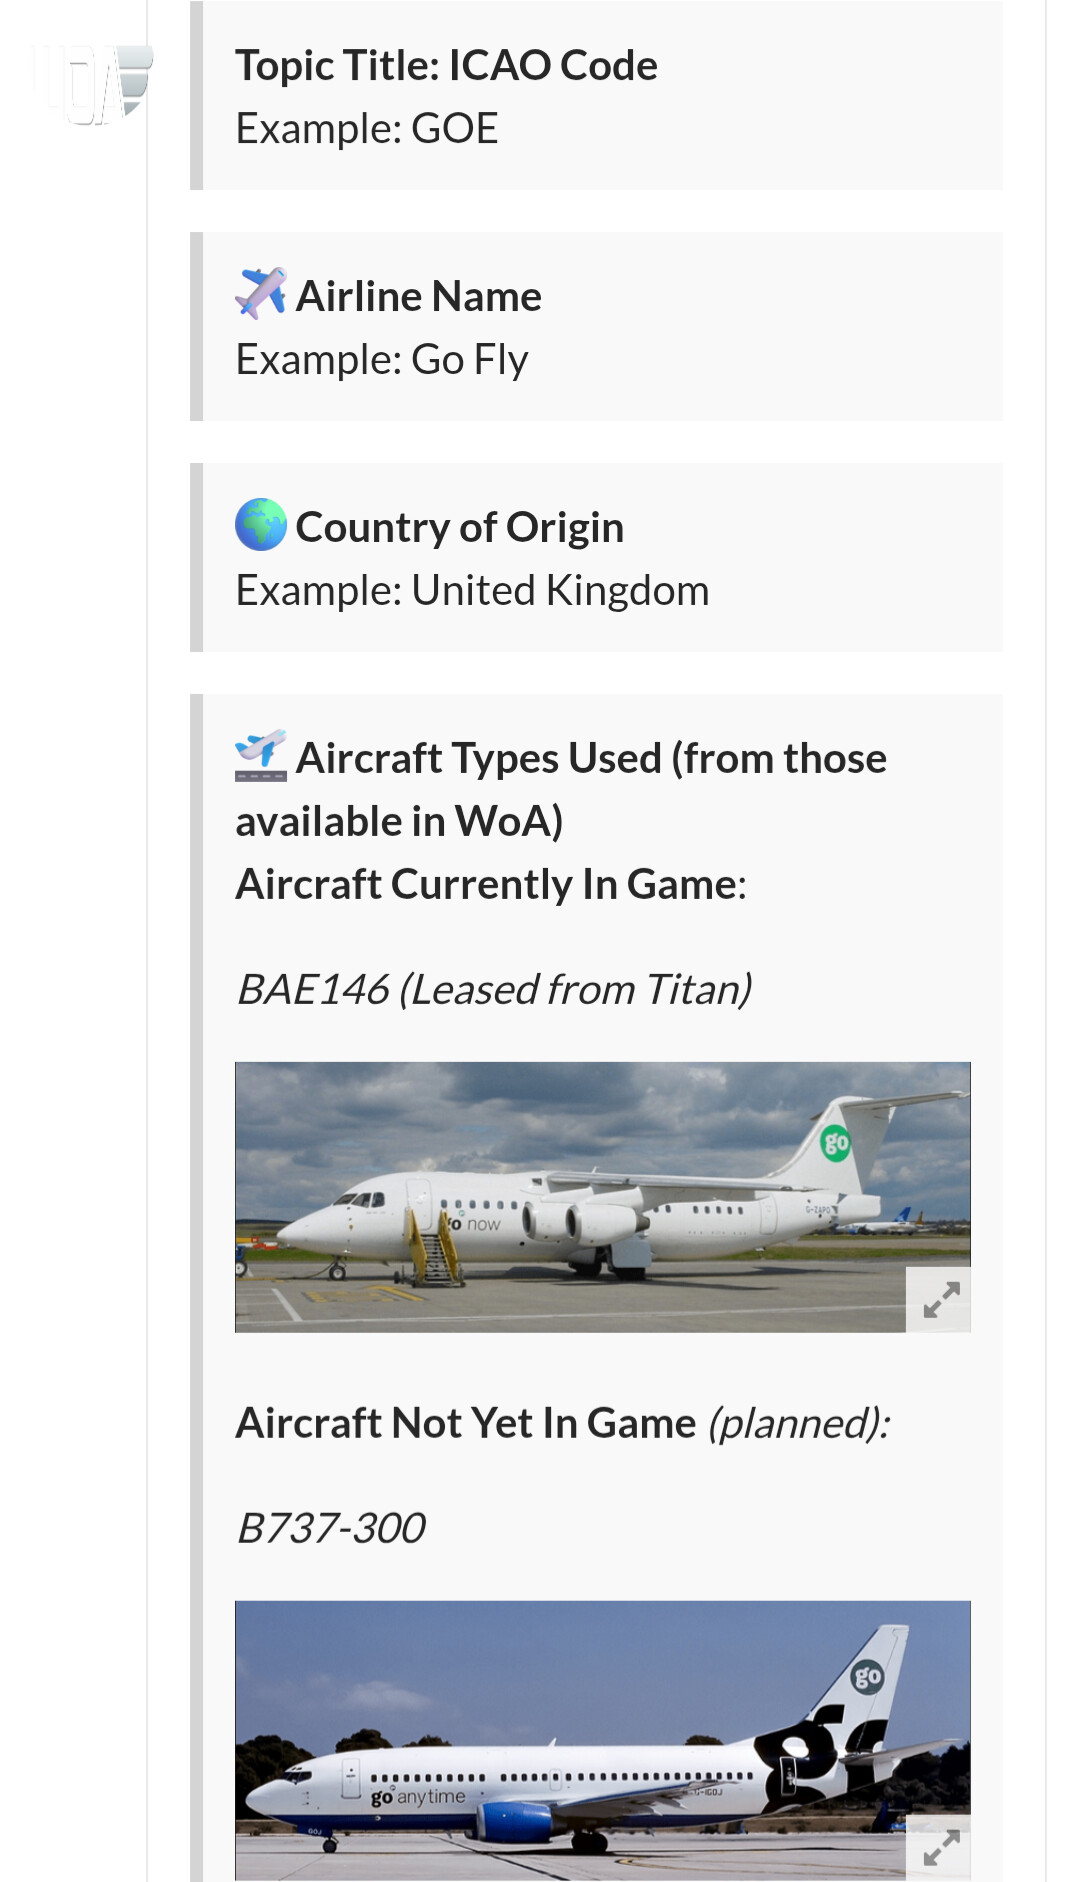Select the italic 'B737-300' text

[x=330, y=1528]
